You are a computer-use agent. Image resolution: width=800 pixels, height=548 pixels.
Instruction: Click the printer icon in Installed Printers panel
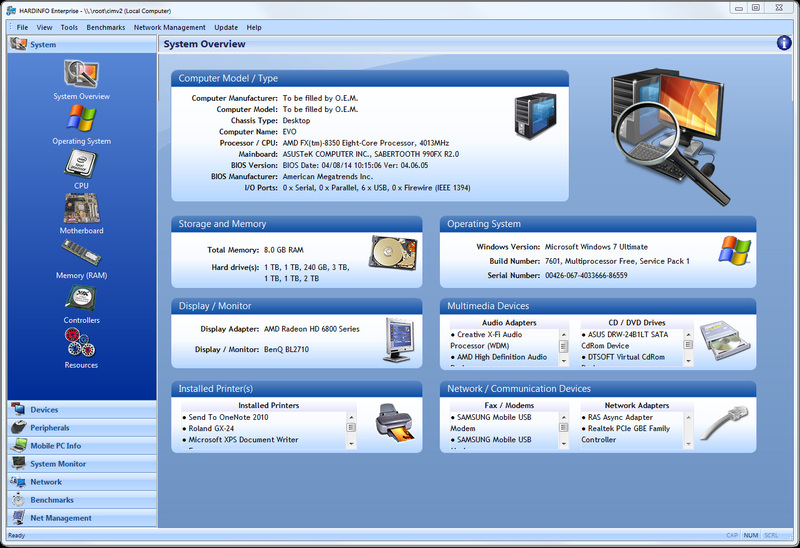point(395,422)
